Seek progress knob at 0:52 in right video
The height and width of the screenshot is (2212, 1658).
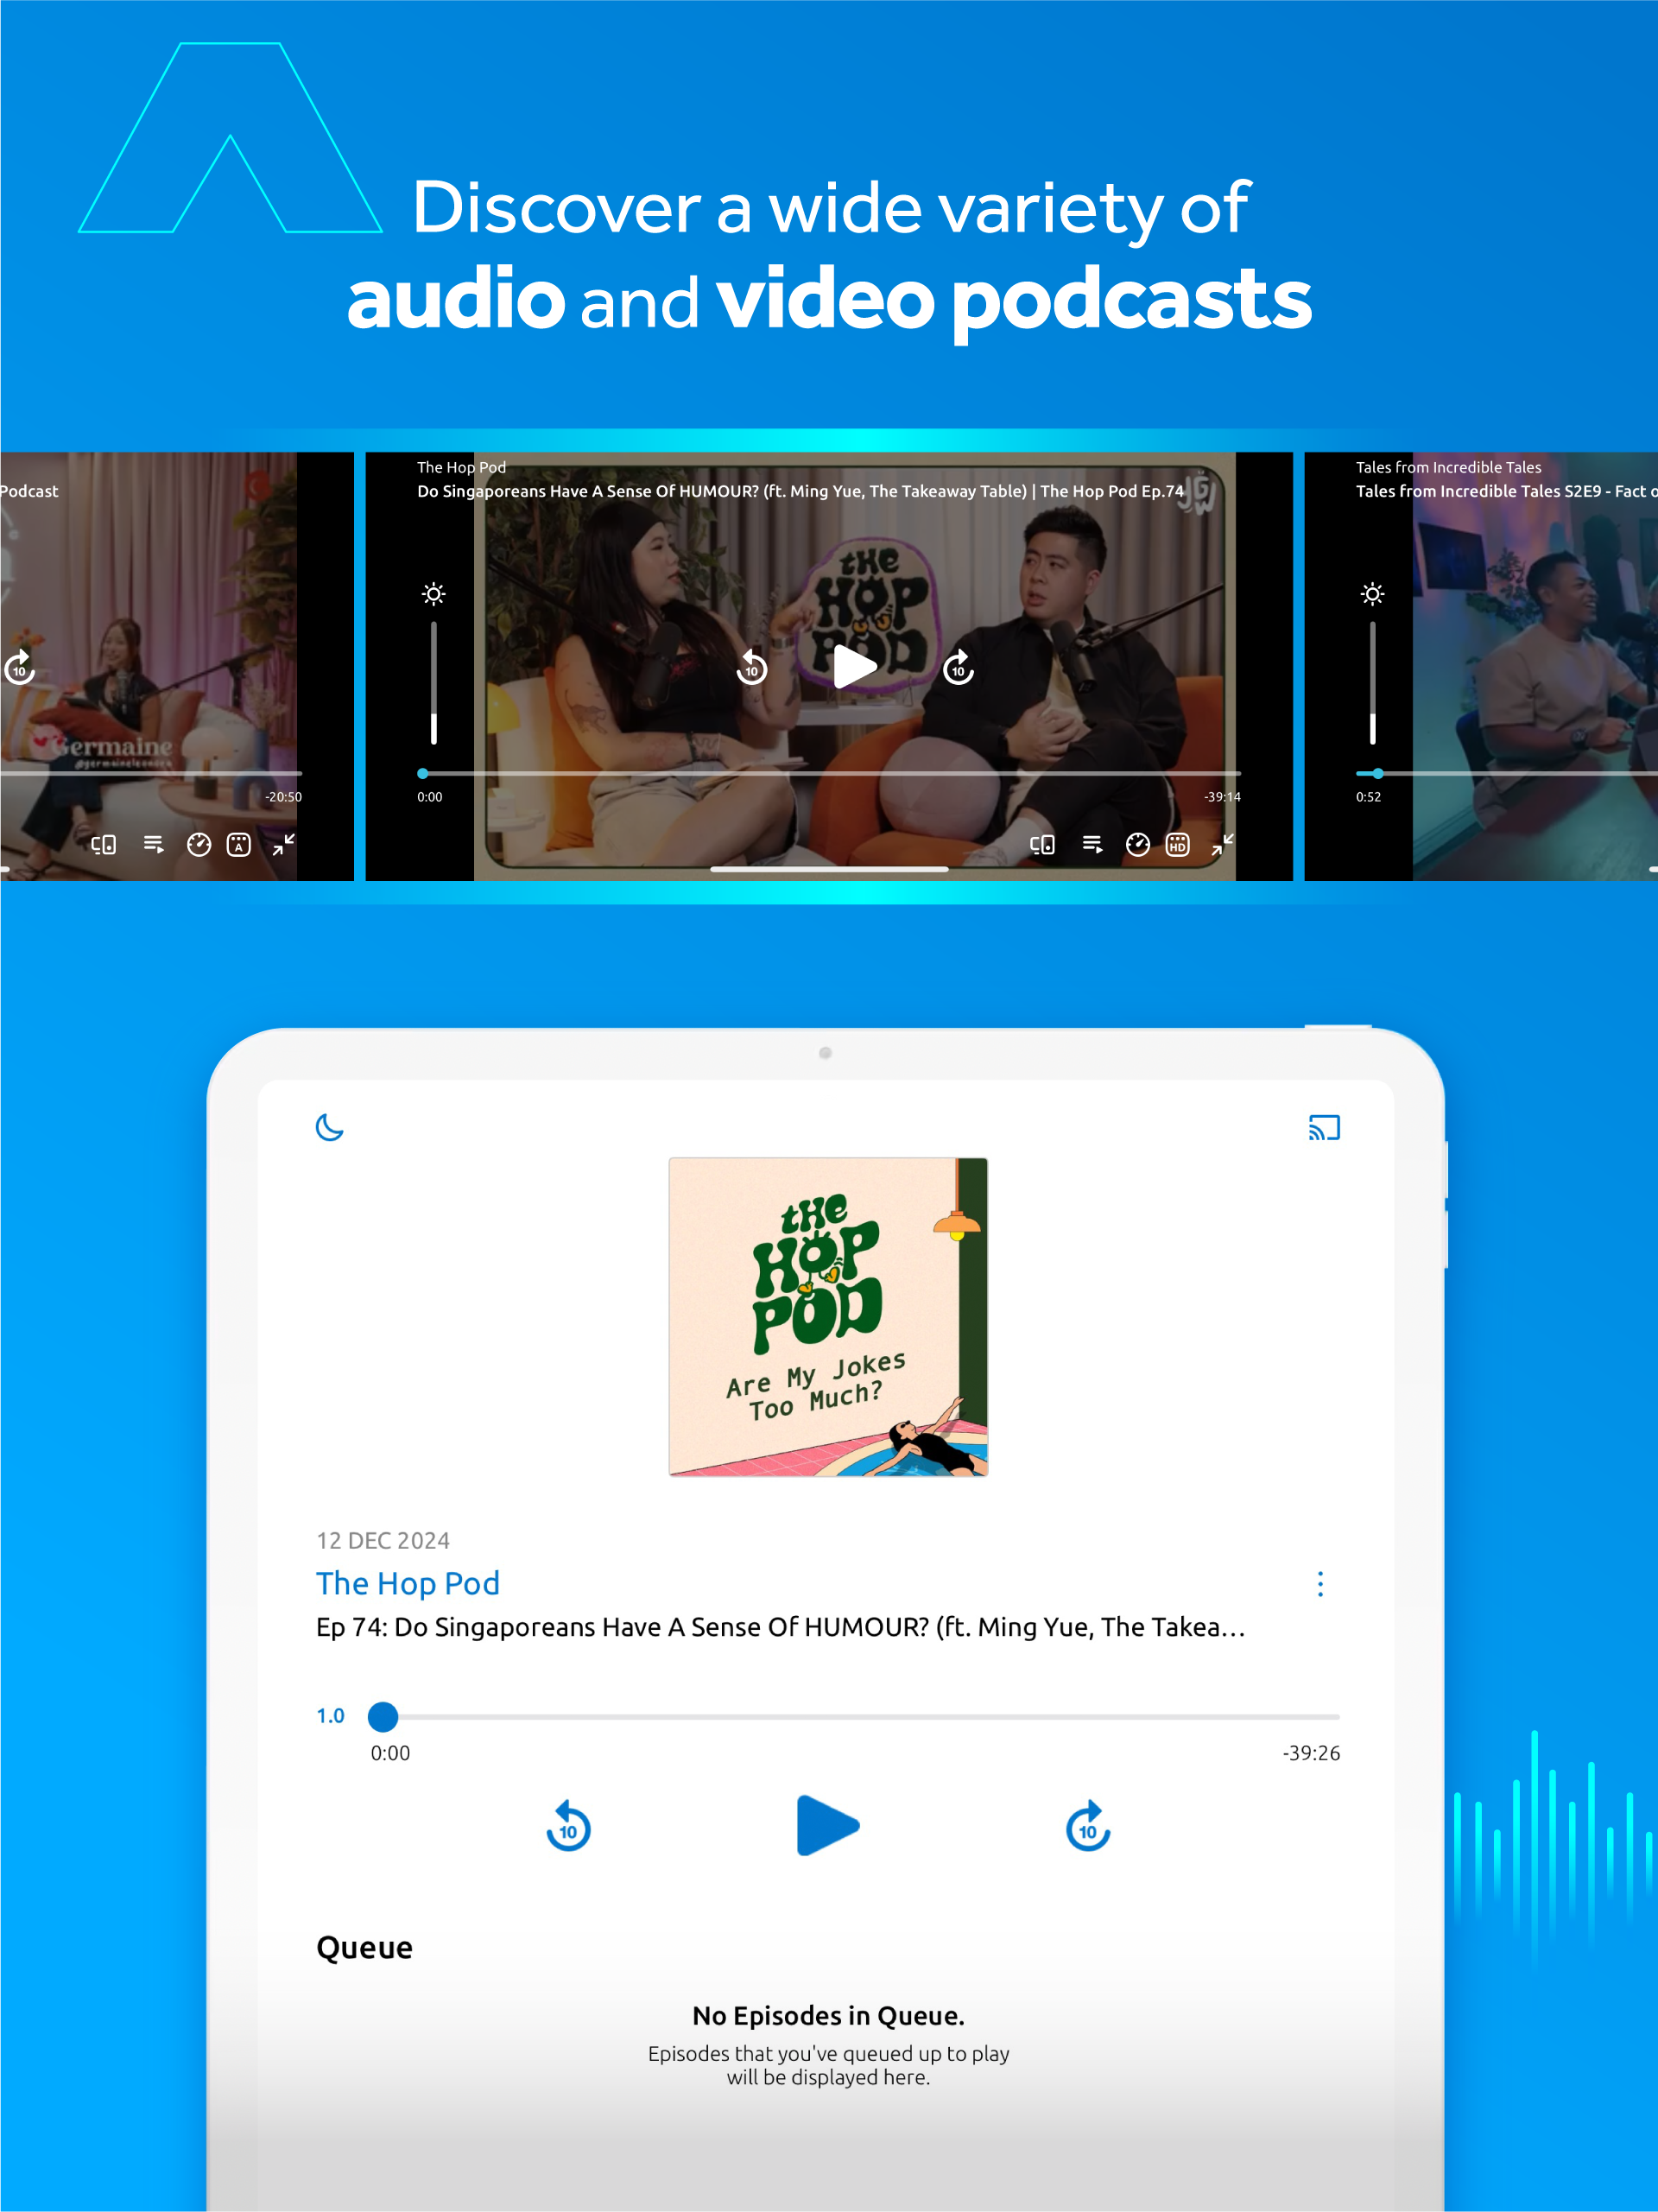1378,773
